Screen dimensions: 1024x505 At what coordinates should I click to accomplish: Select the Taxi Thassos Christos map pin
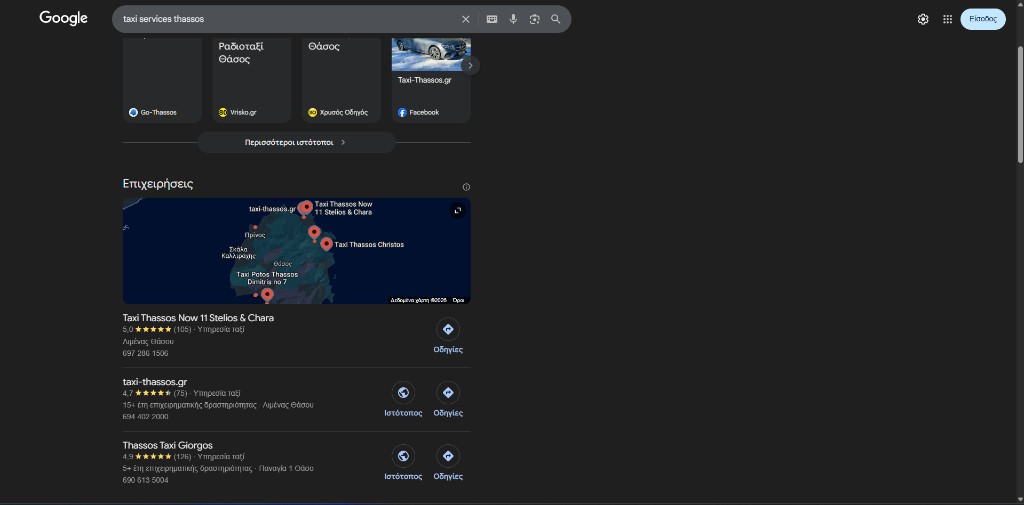(326, 244)
